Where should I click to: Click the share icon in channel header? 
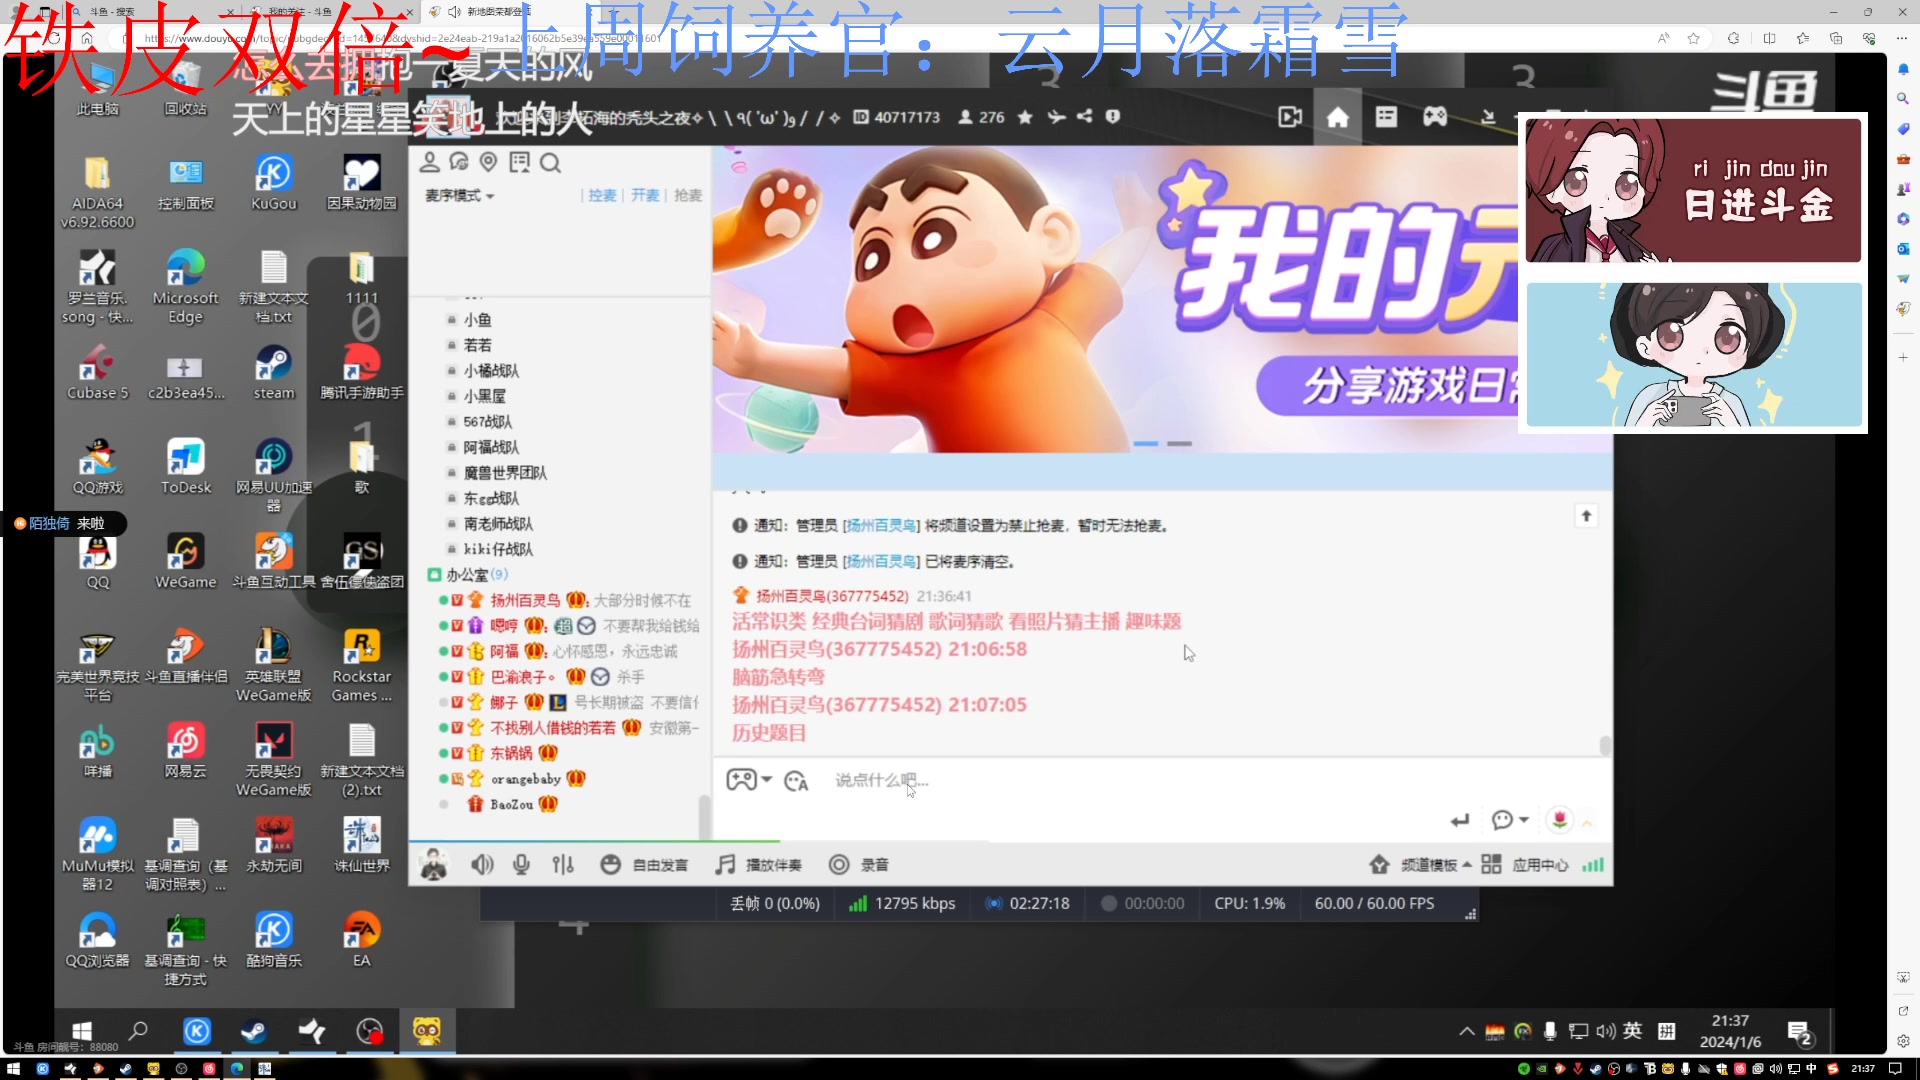[x=1084, y=117]
